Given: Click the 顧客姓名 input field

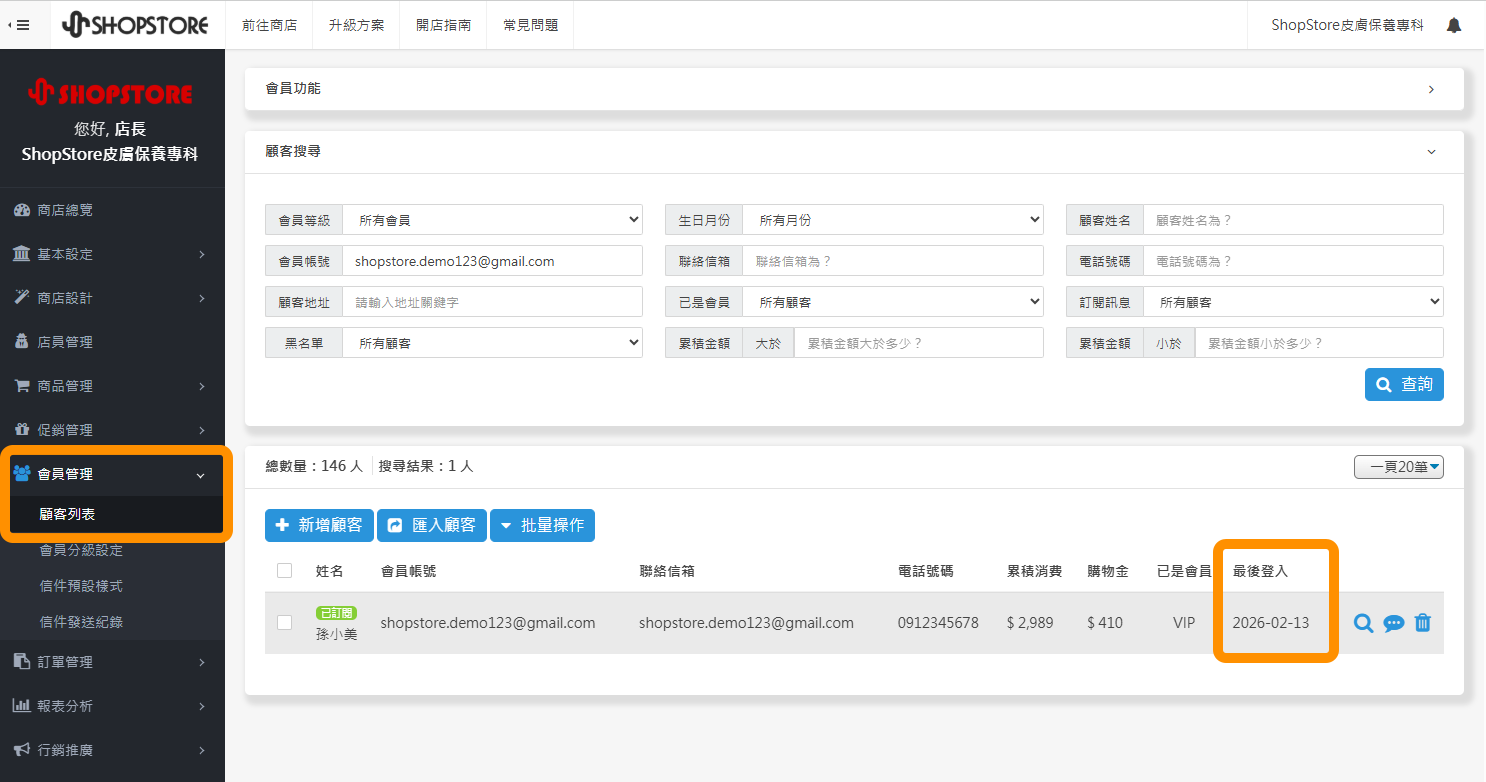Looking at the screenshot, I should (x=1292, y=220).
